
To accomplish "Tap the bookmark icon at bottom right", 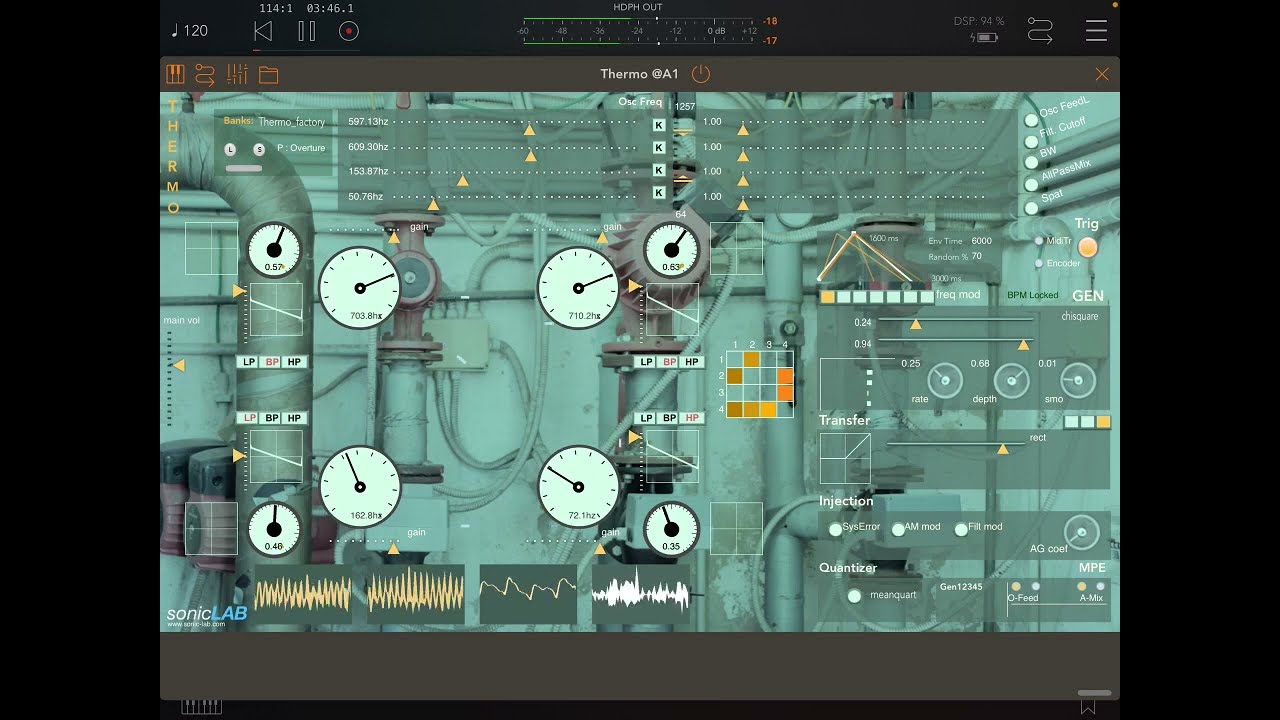I will pyautogui.click(x=1087, y=707).
